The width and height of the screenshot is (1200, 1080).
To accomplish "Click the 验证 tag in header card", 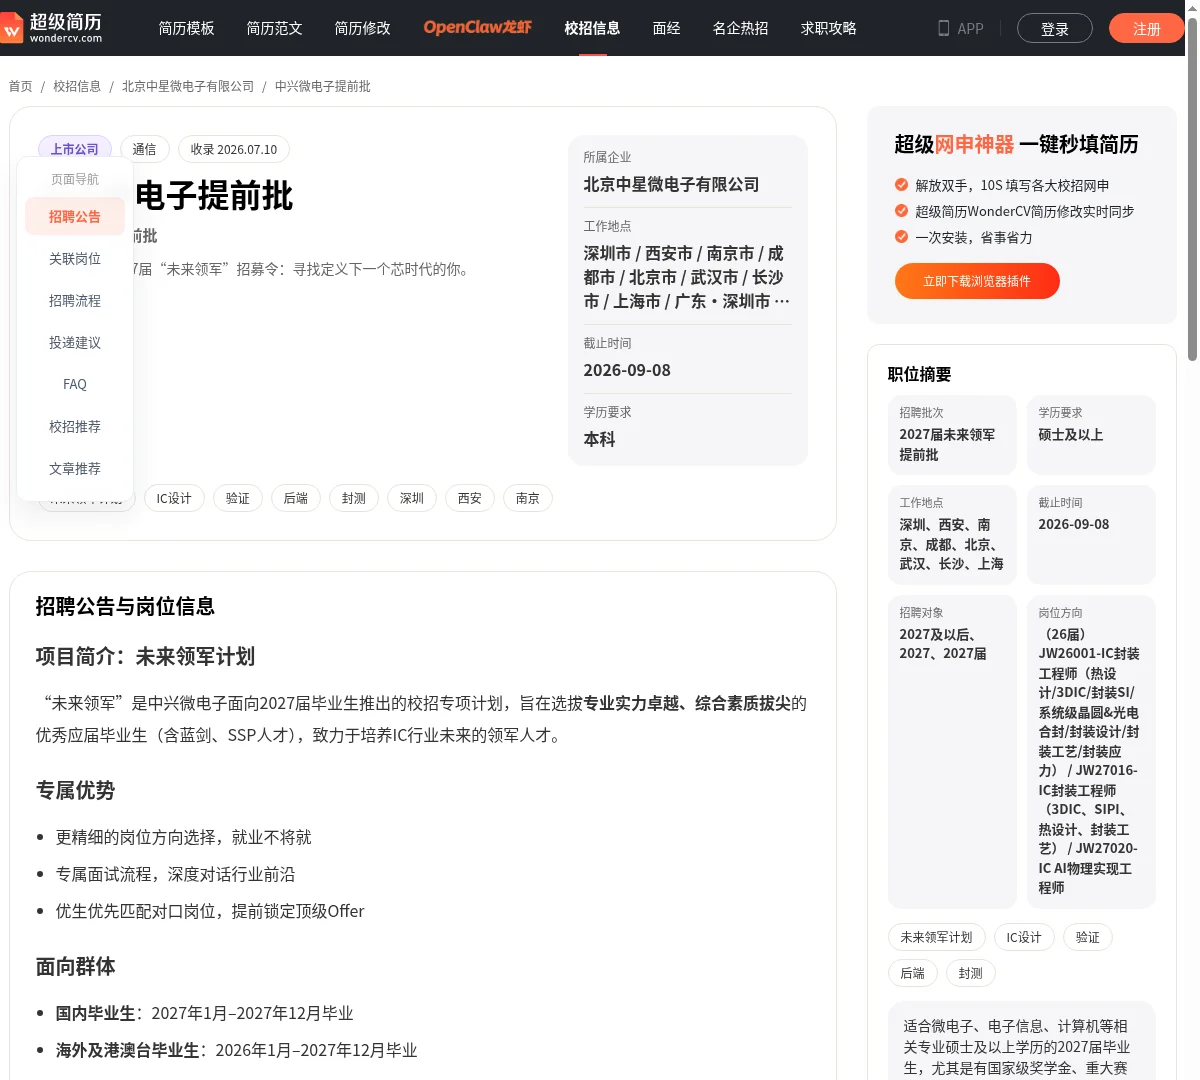I will pyautogui.click(x=238, y=498).
